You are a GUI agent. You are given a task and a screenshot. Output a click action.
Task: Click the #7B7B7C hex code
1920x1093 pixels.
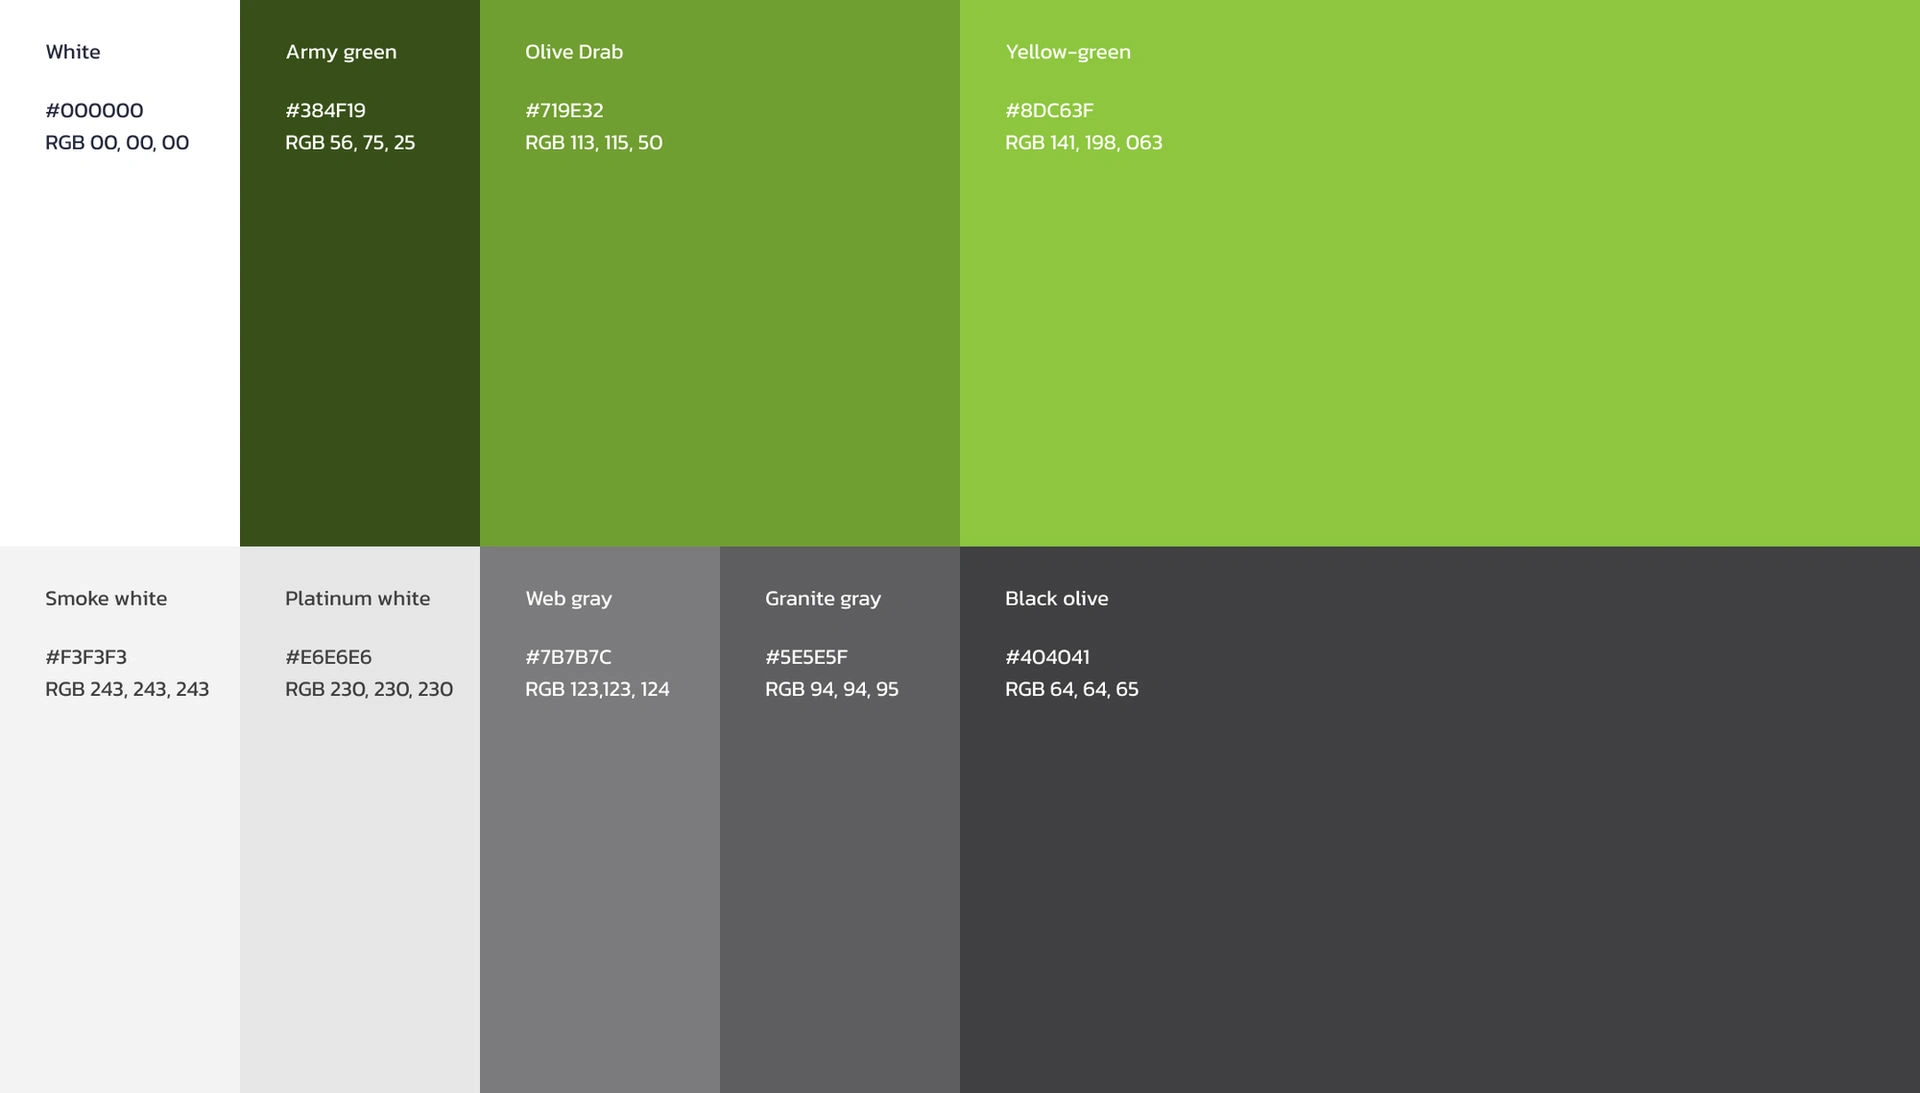(568, 657)
